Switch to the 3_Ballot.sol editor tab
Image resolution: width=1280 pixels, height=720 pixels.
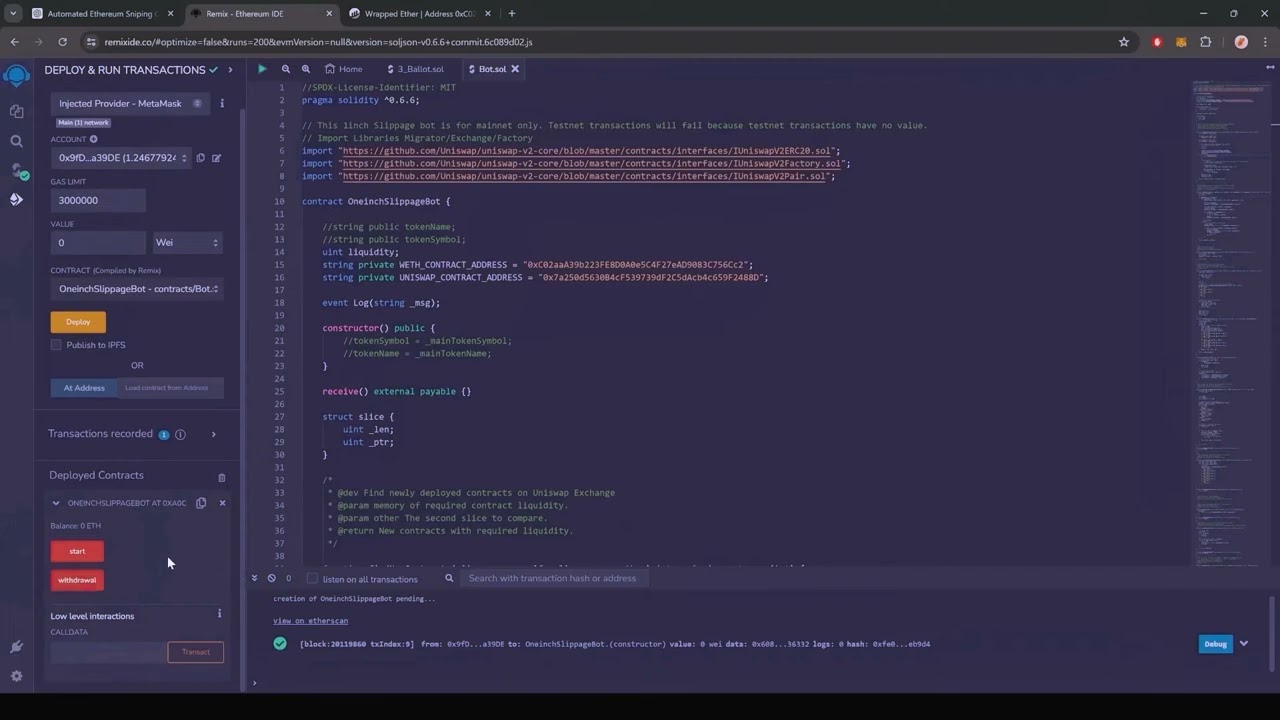click(x=415, y=69)
